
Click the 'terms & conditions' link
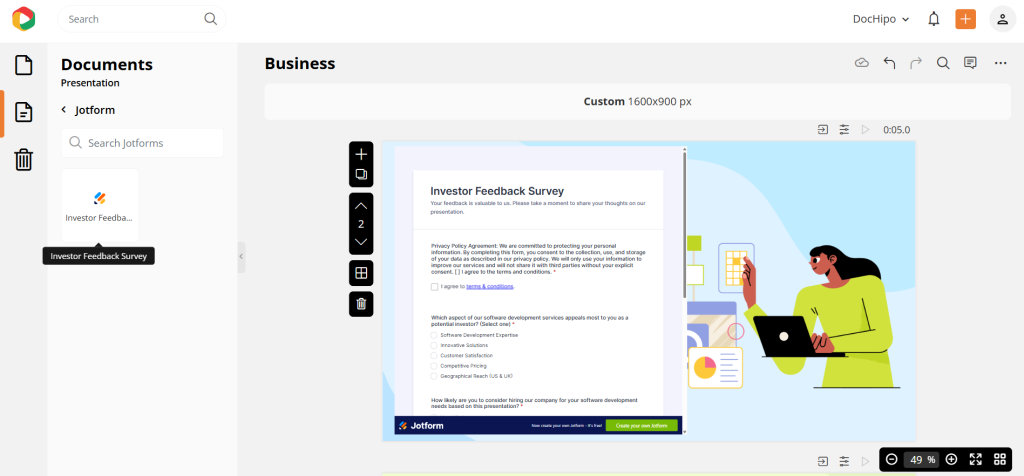490,286
